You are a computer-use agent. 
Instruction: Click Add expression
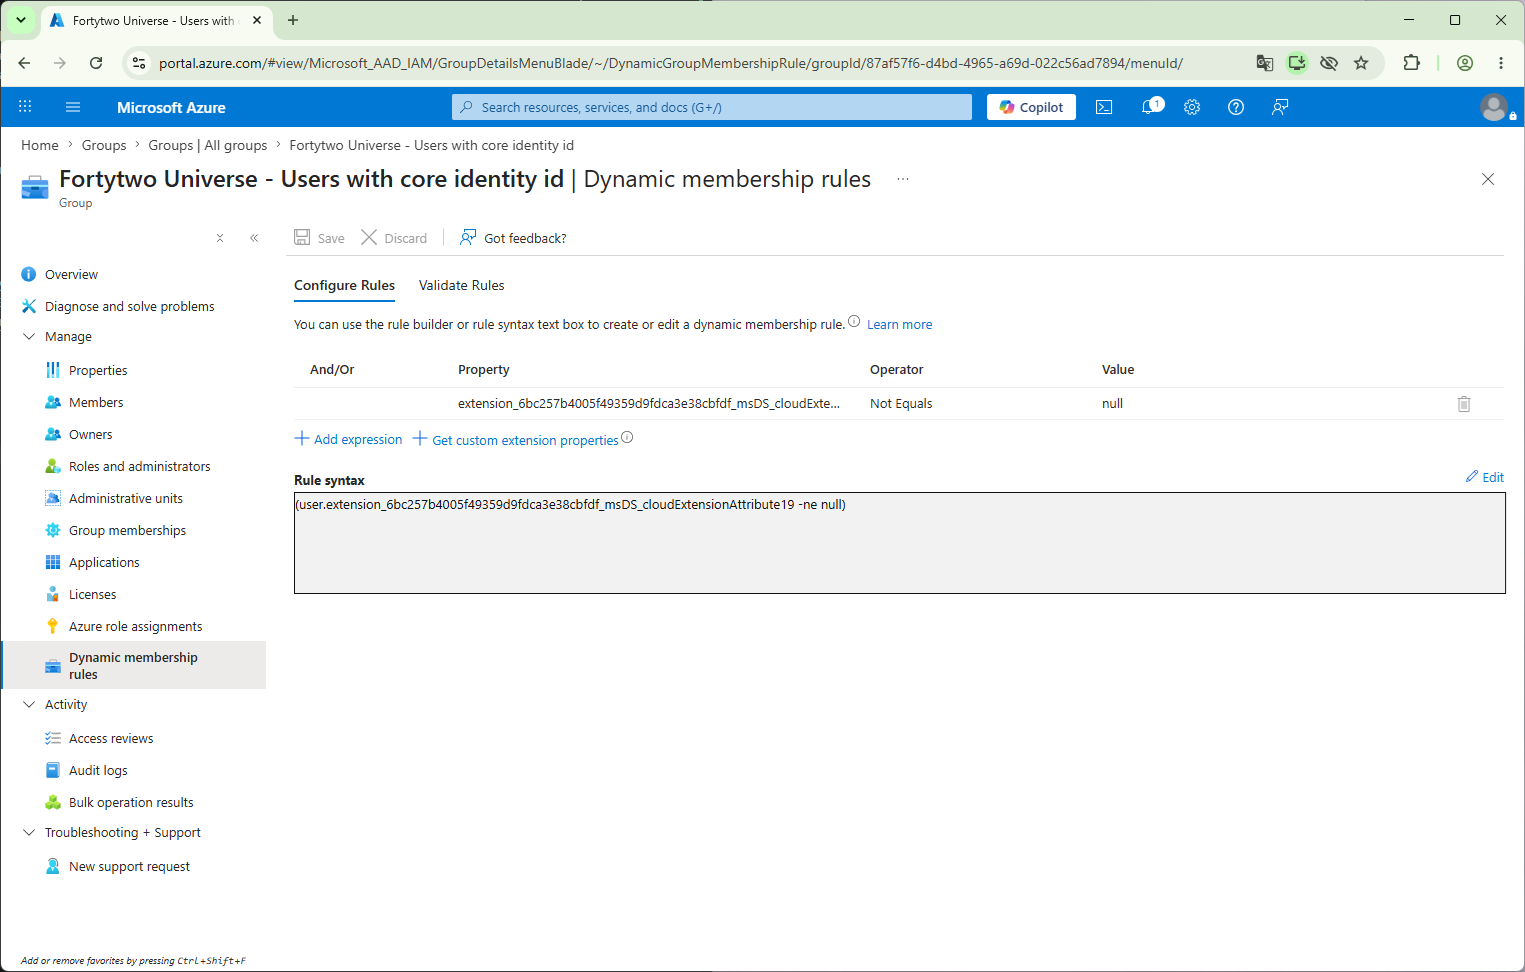(x=348, y=439)
